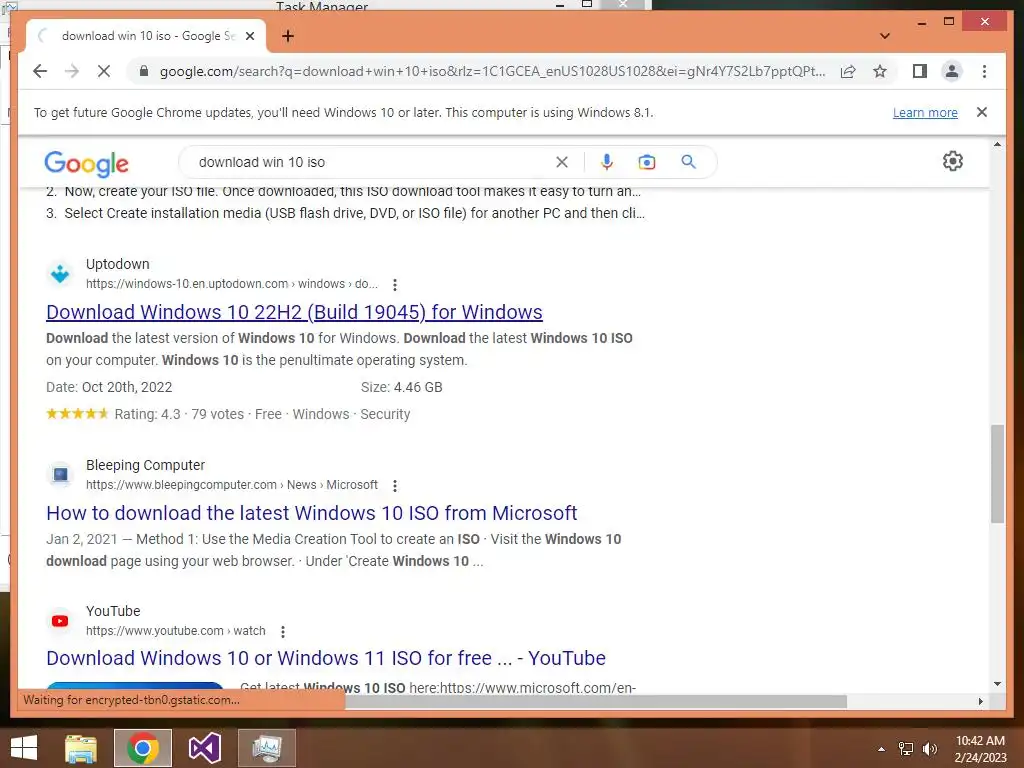Switch to Task Manager taskbar icon
Screen dimensions: 1024x768
266,748
